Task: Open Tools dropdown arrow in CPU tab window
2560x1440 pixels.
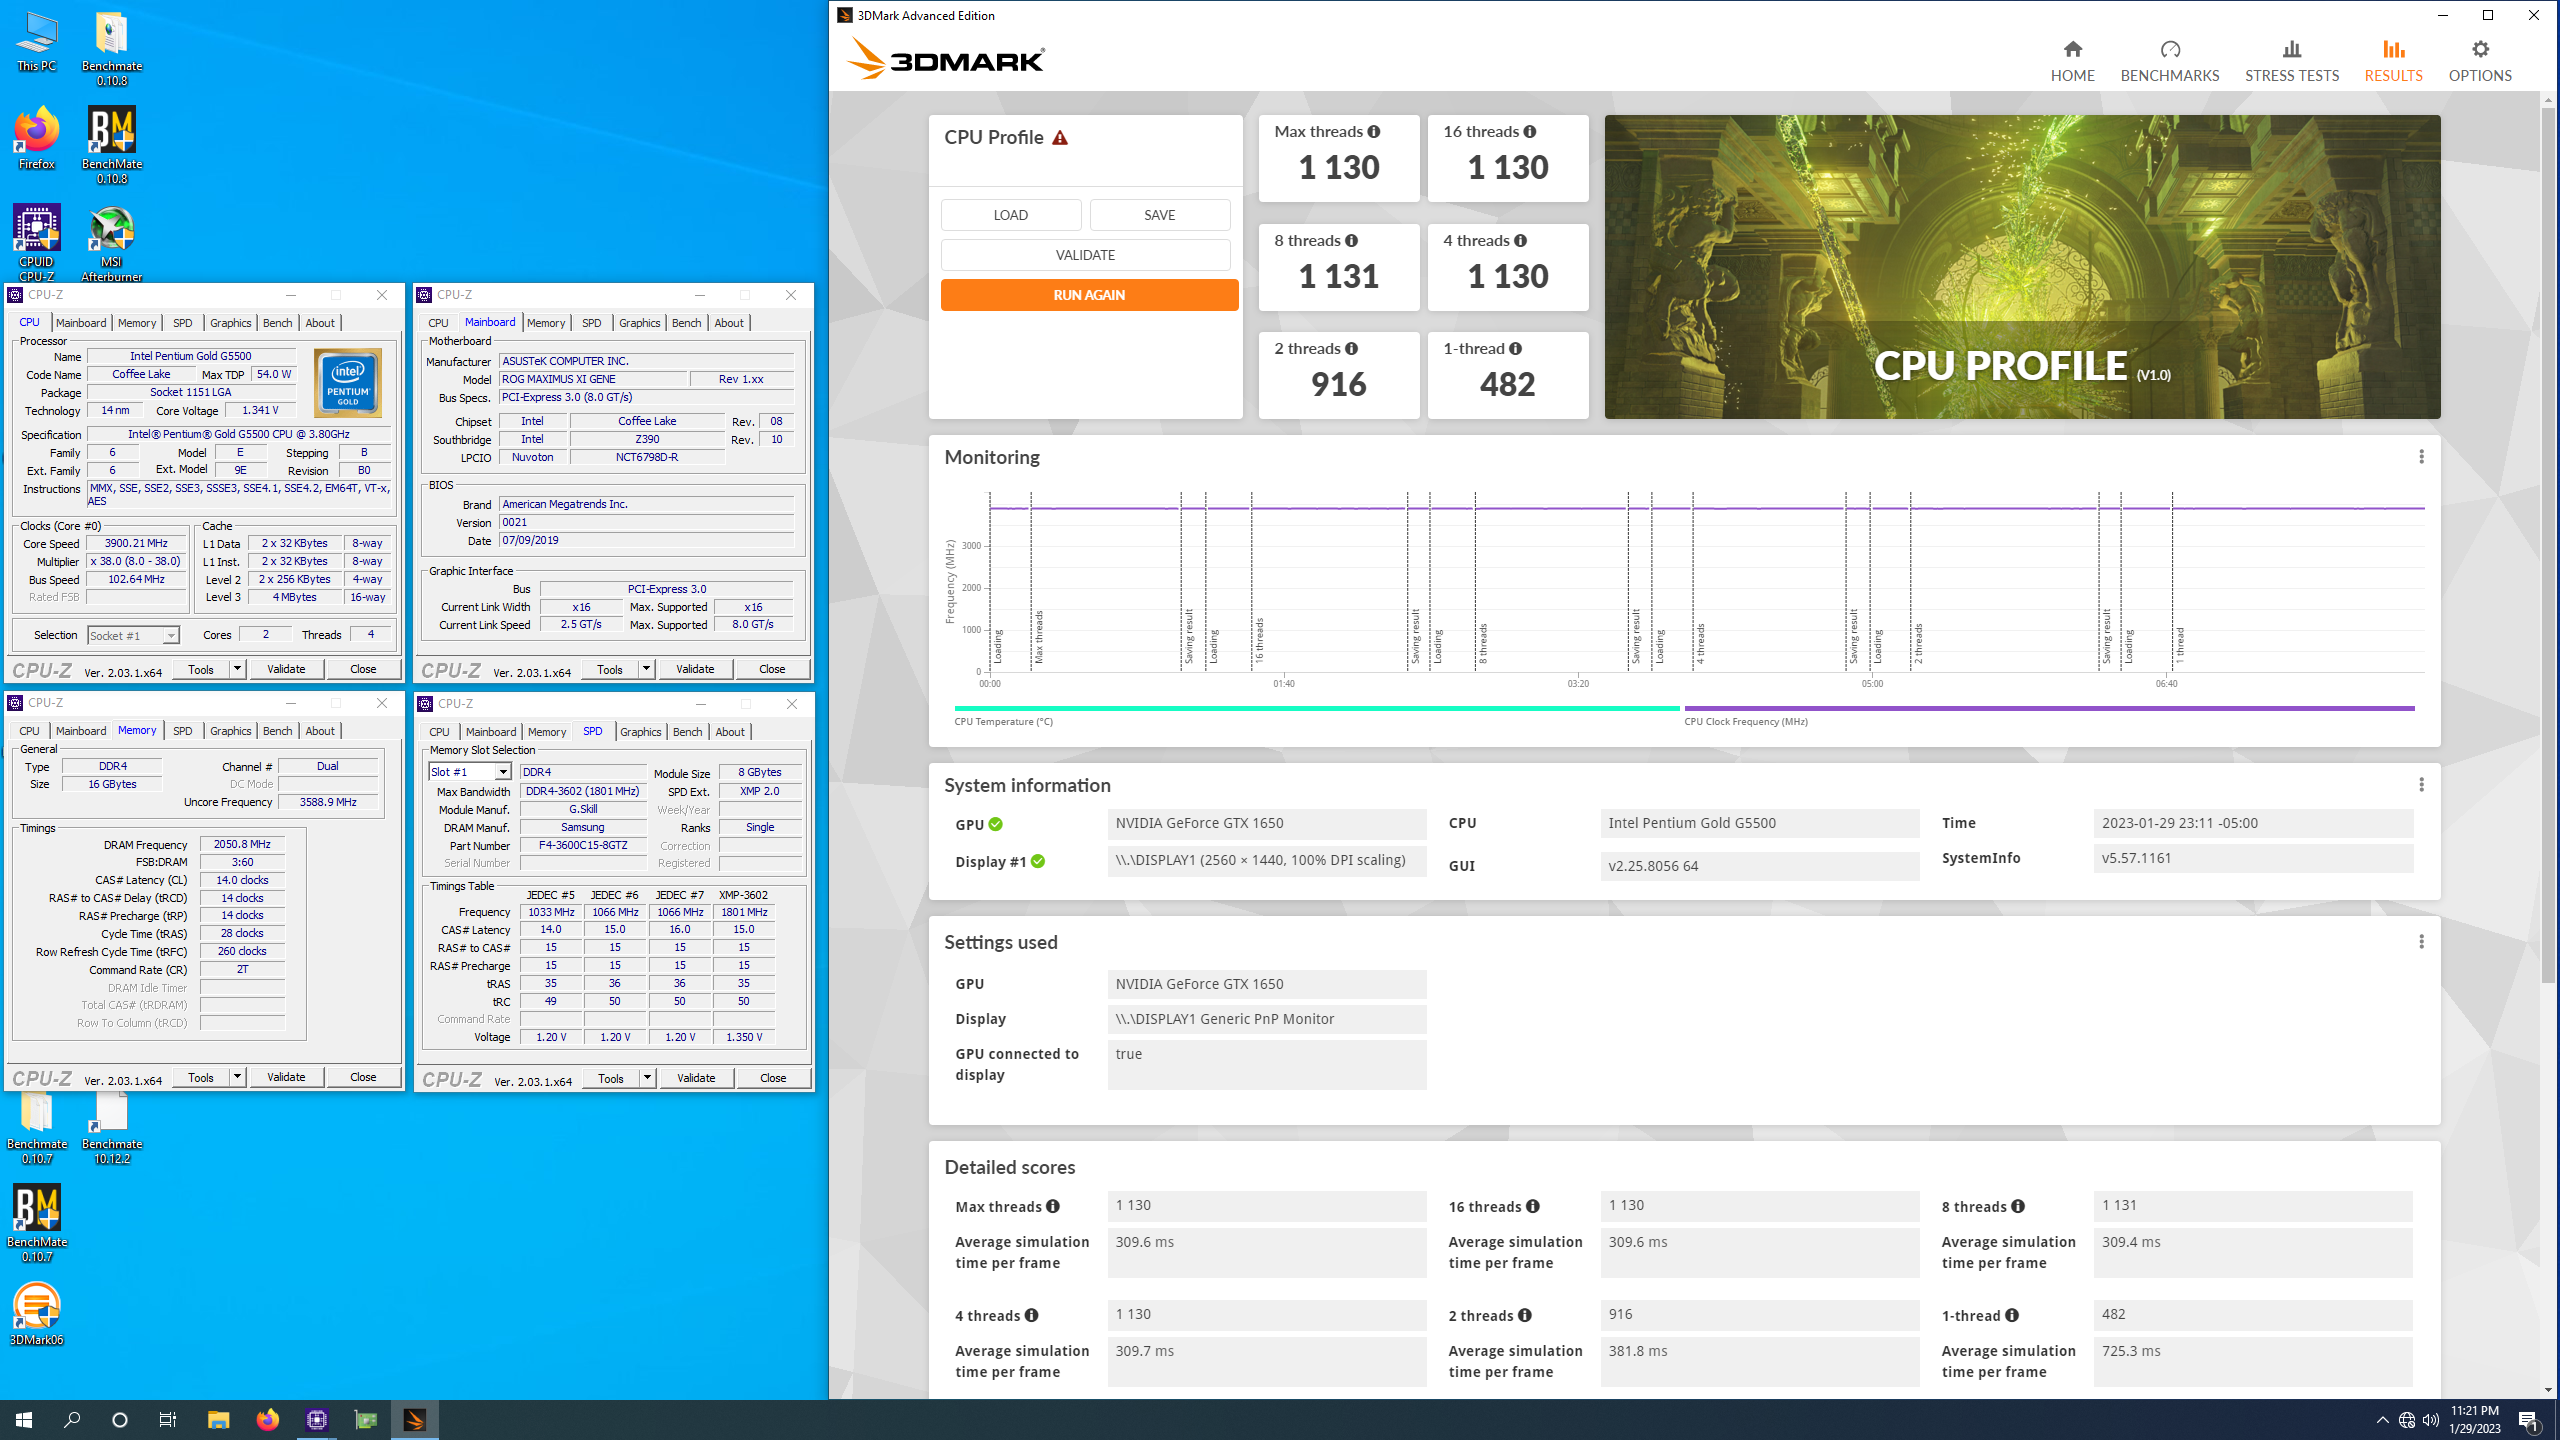Action: pyautogui.click(x=237, y=669)
